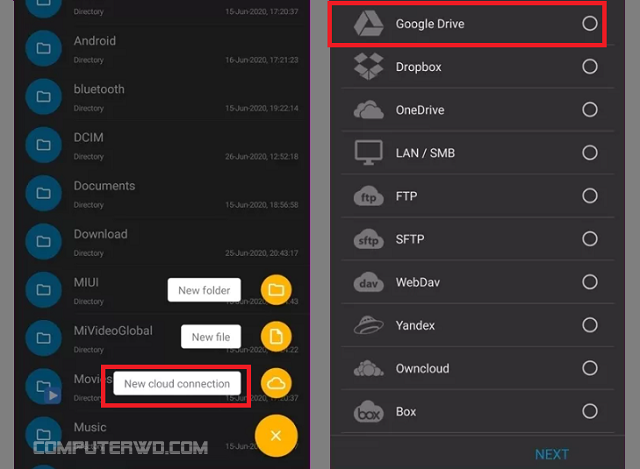640x469 pixels.
Task: Click the Music directory name
Action: pyautogui.click(x=90, y=427)
